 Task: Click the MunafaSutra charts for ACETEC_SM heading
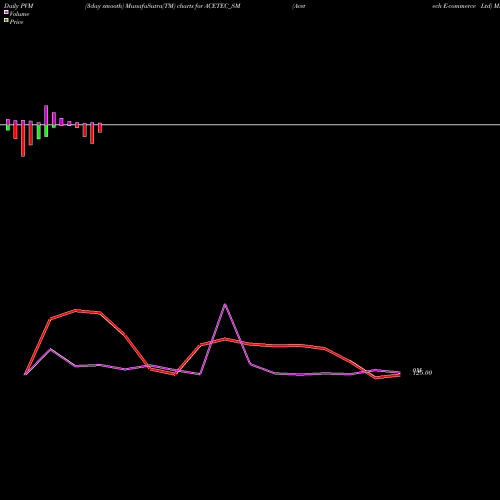tap(163, 6)
